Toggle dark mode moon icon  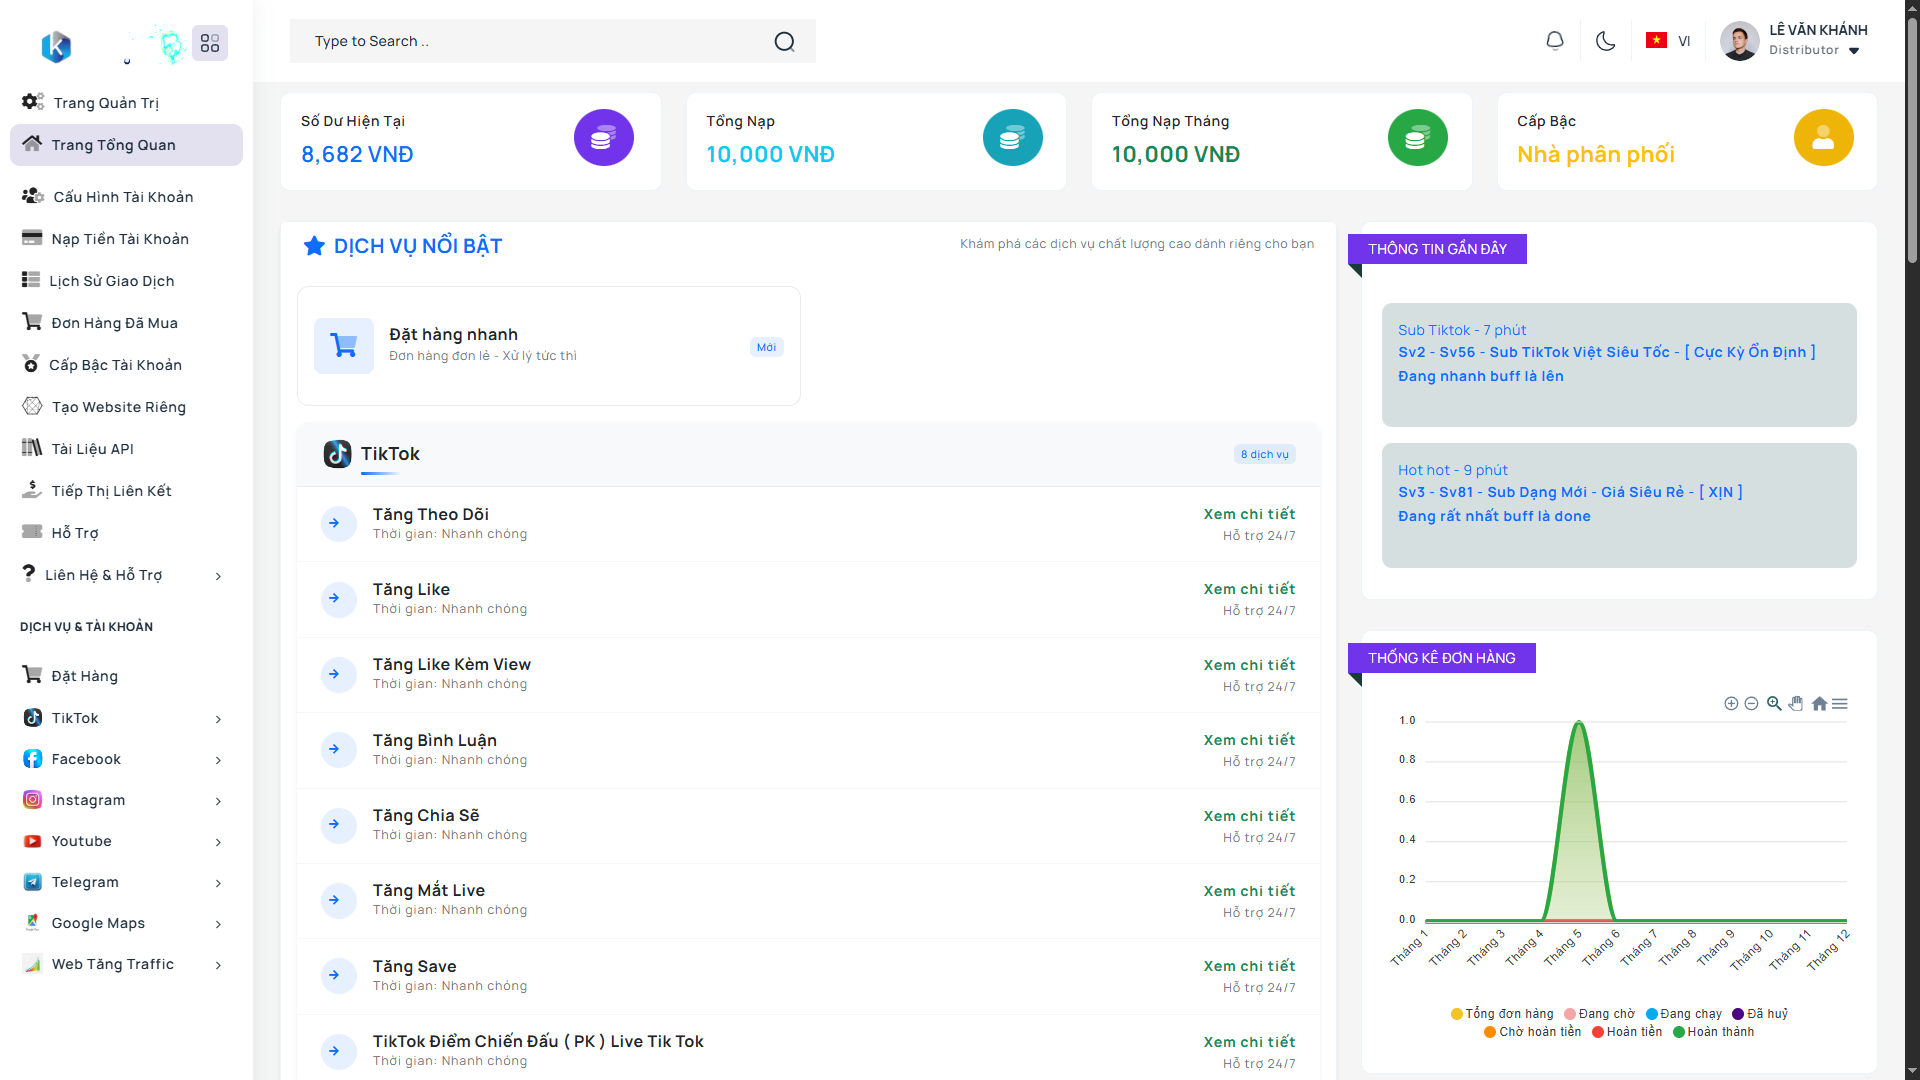point(1605,41)
